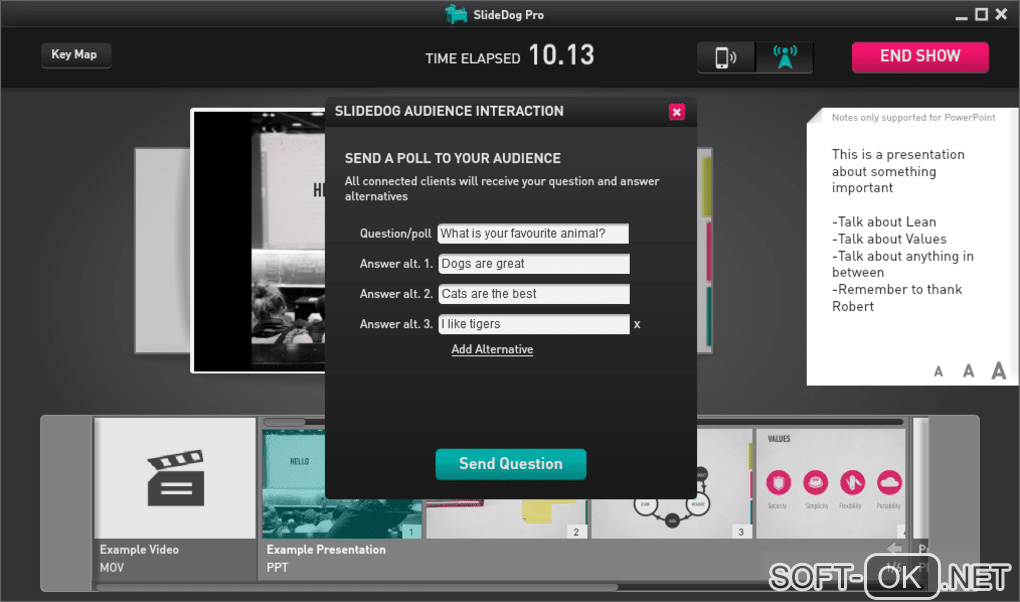End the show with END SHOW
The height and width of the screenshot is (602, 1020).
pos(920,57)
